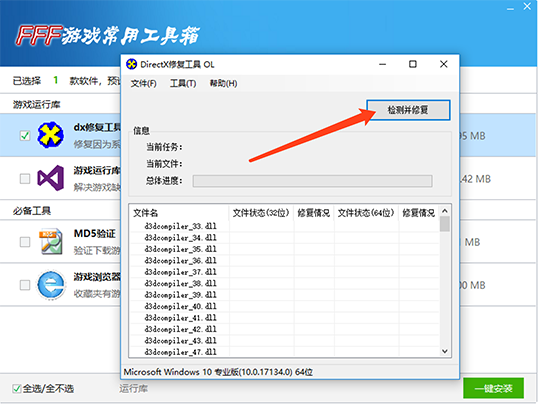Open the 帮助(H) menu

coord(223,83)
